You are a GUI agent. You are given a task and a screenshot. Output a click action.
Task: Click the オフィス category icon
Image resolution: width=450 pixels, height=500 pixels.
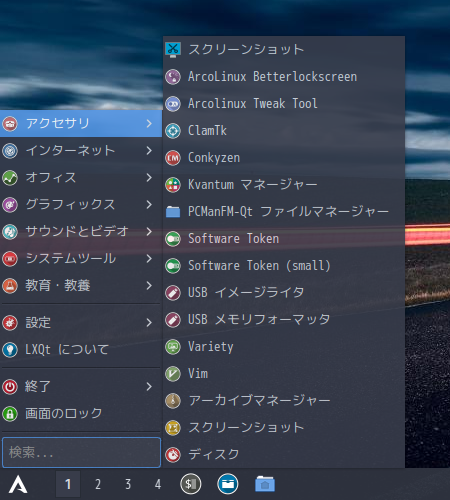[x=10, y=178]
